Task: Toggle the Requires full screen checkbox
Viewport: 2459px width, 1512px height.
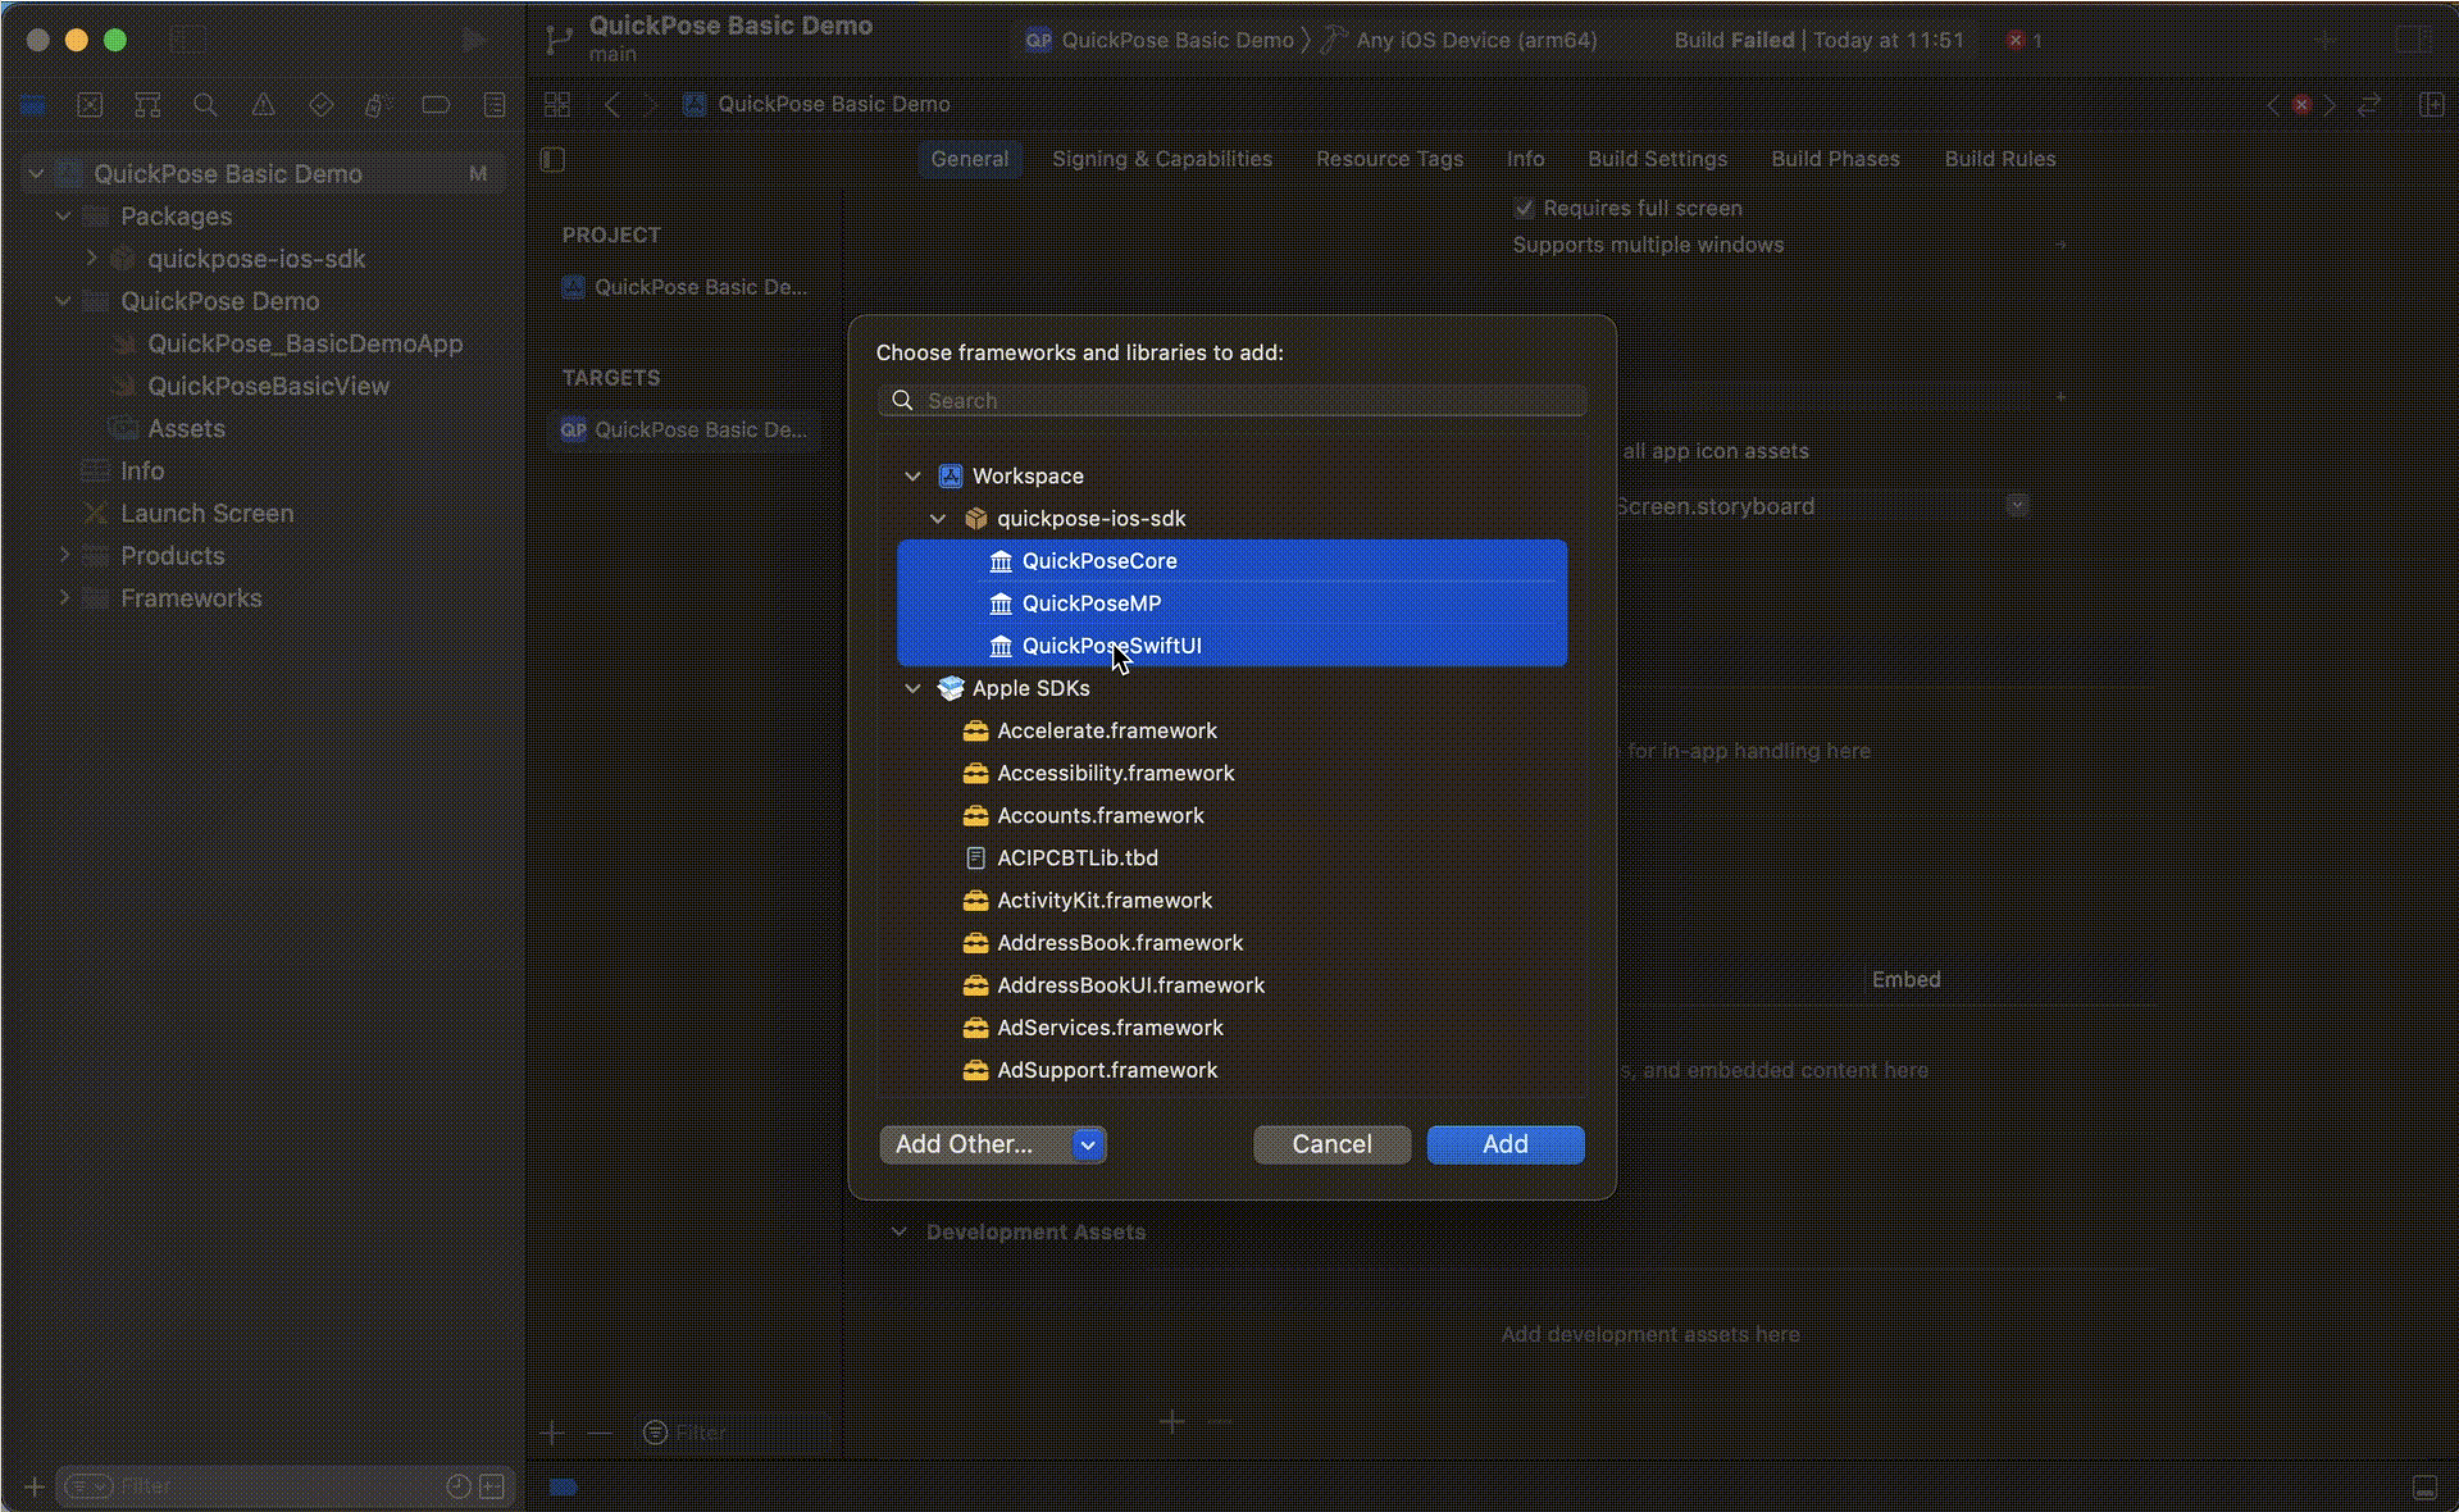Action: 1524,208
